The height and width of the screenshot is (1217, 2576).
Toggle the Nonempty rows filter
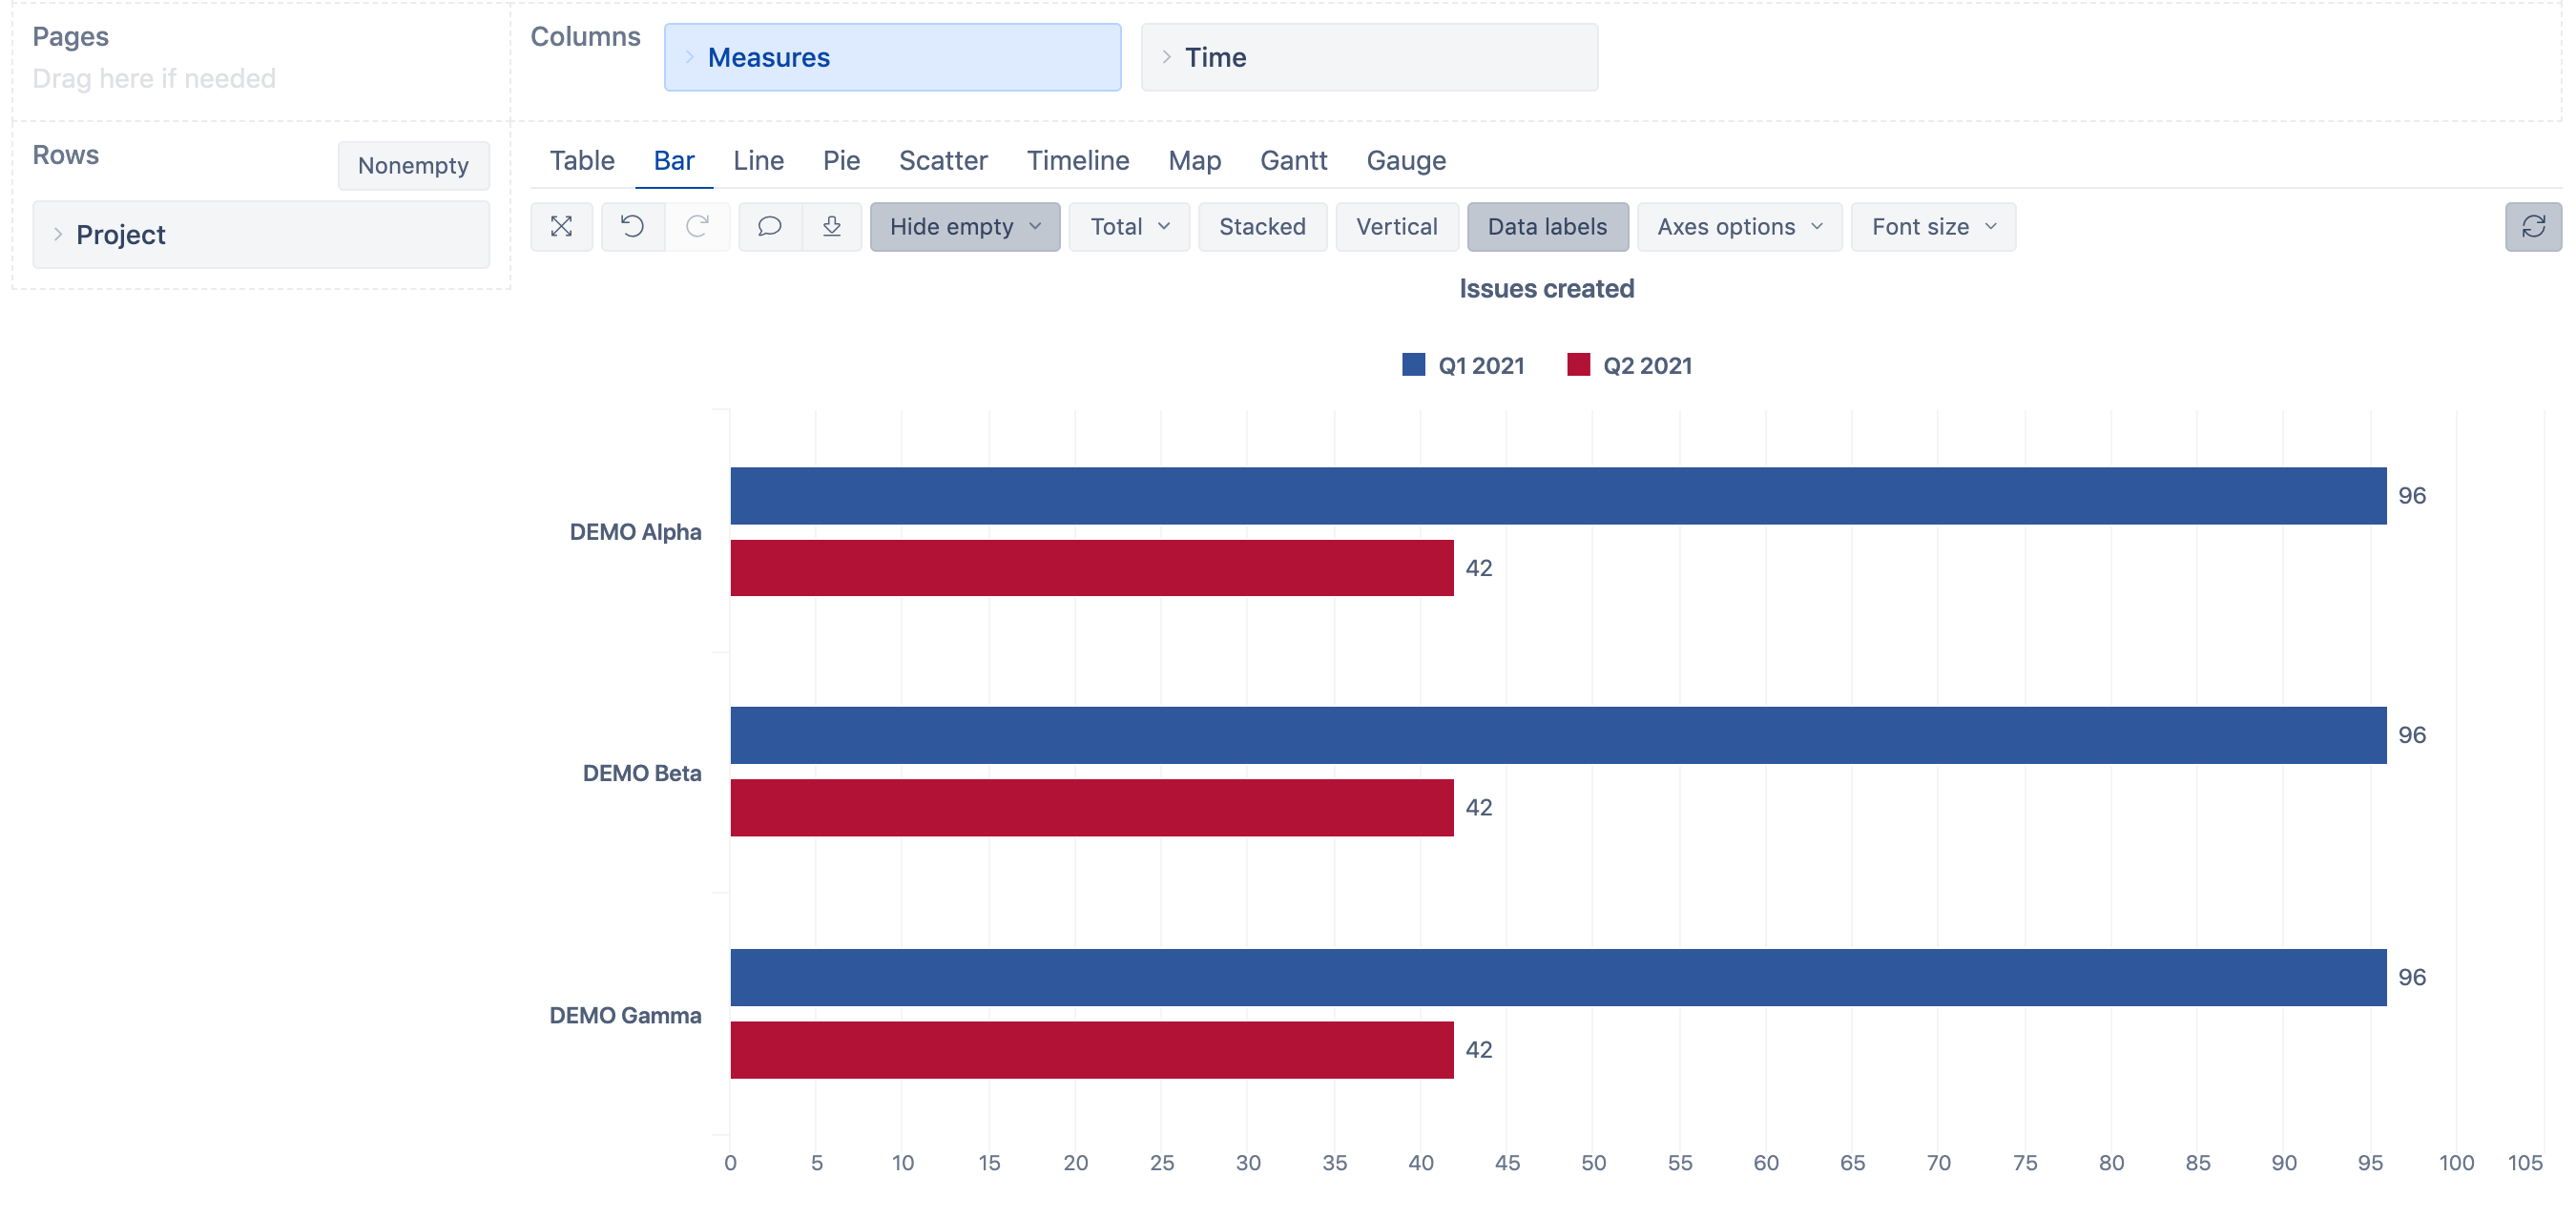click(x=413, y=166)
